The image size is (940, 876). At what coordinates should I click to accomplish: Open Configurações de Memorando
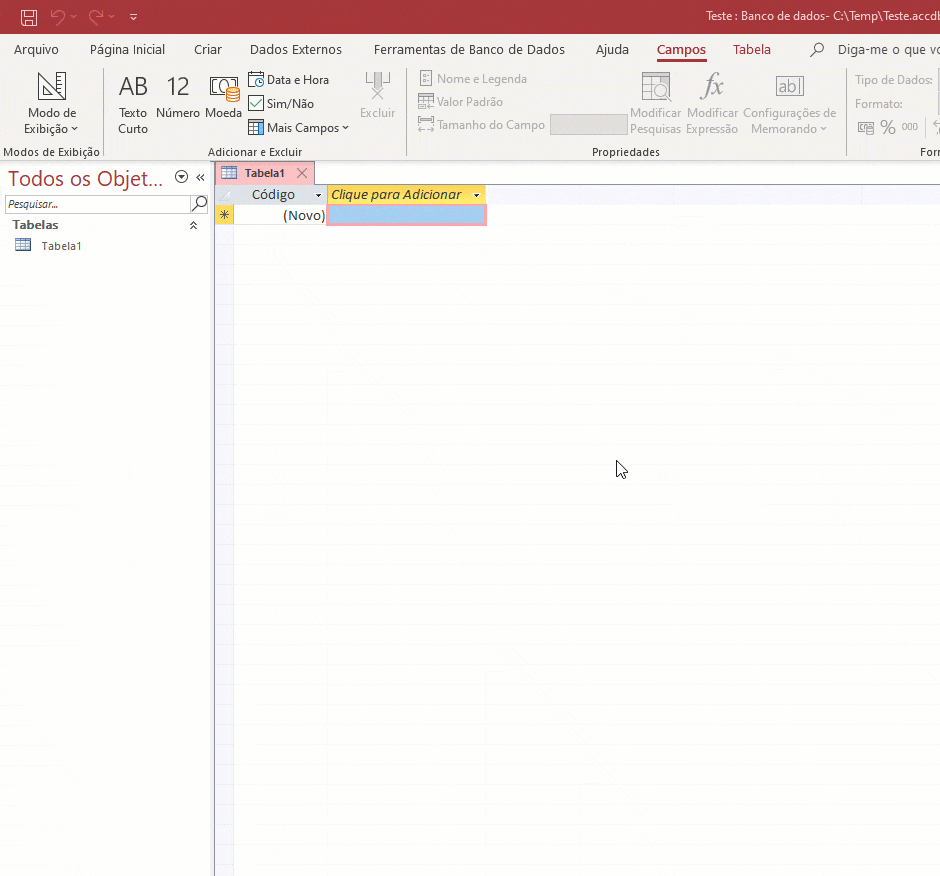tap(790, 103)
